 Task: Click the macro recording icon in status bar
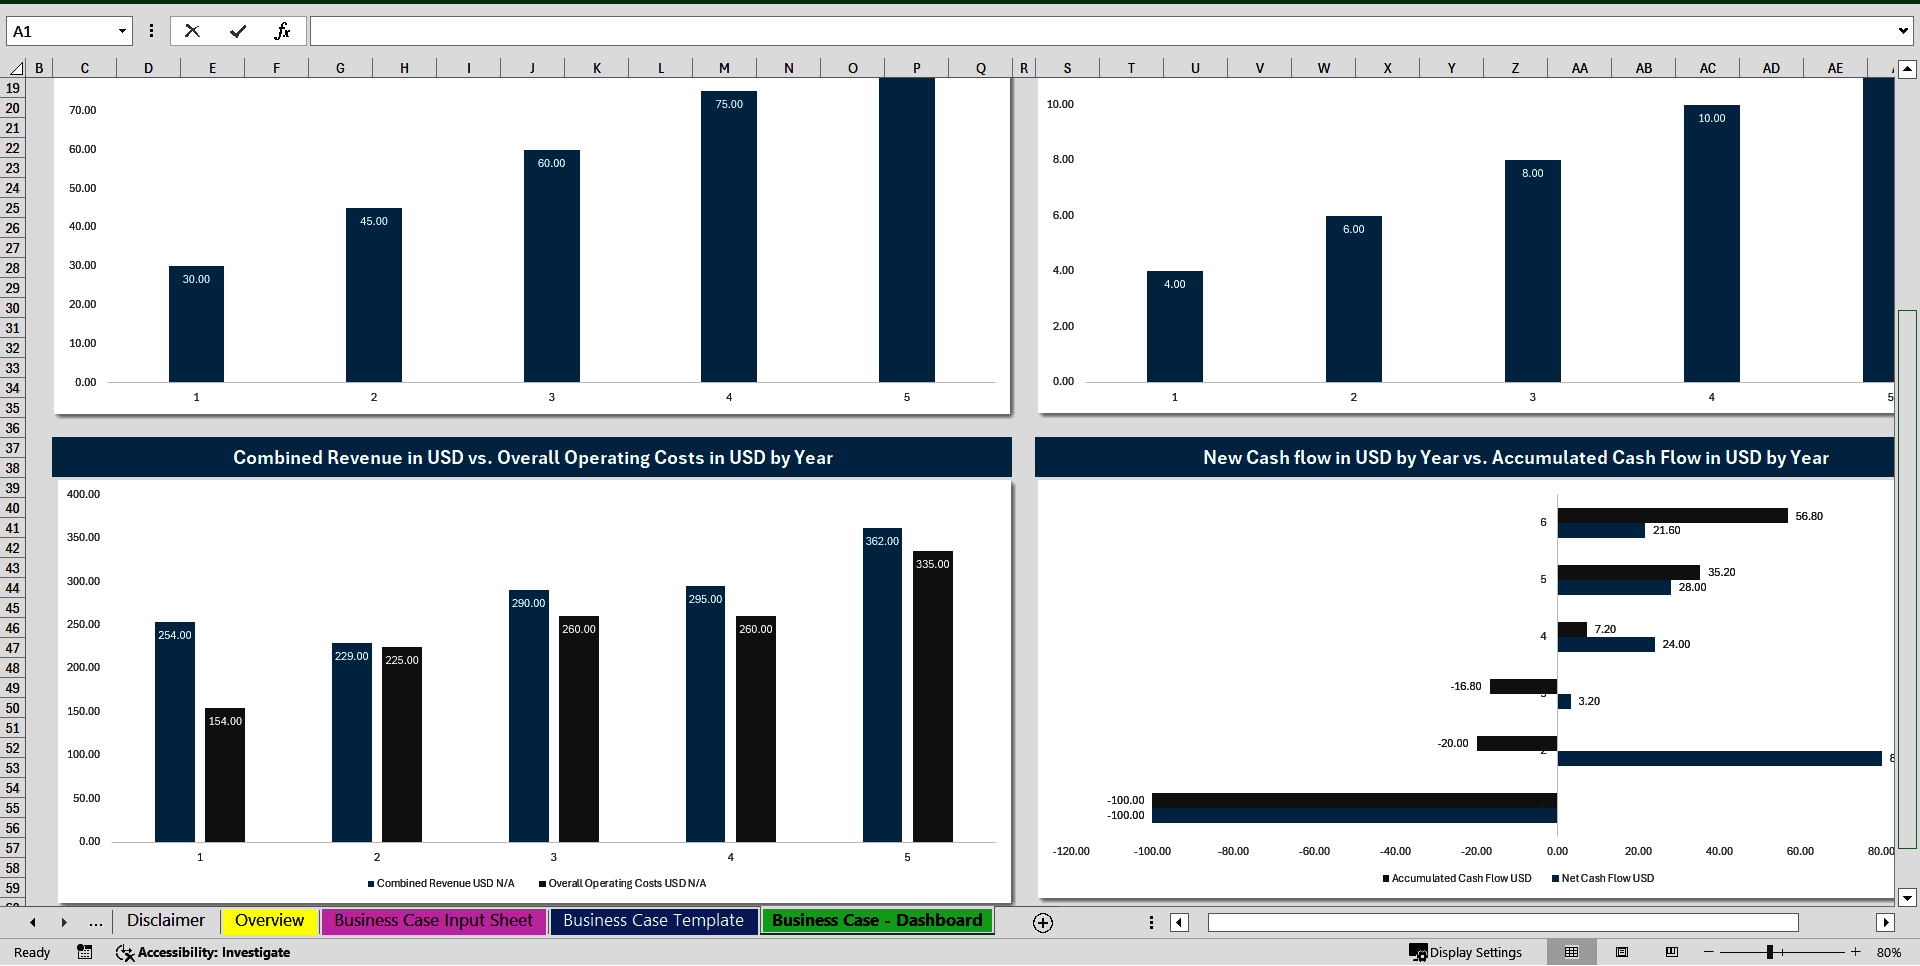point(84,952)
